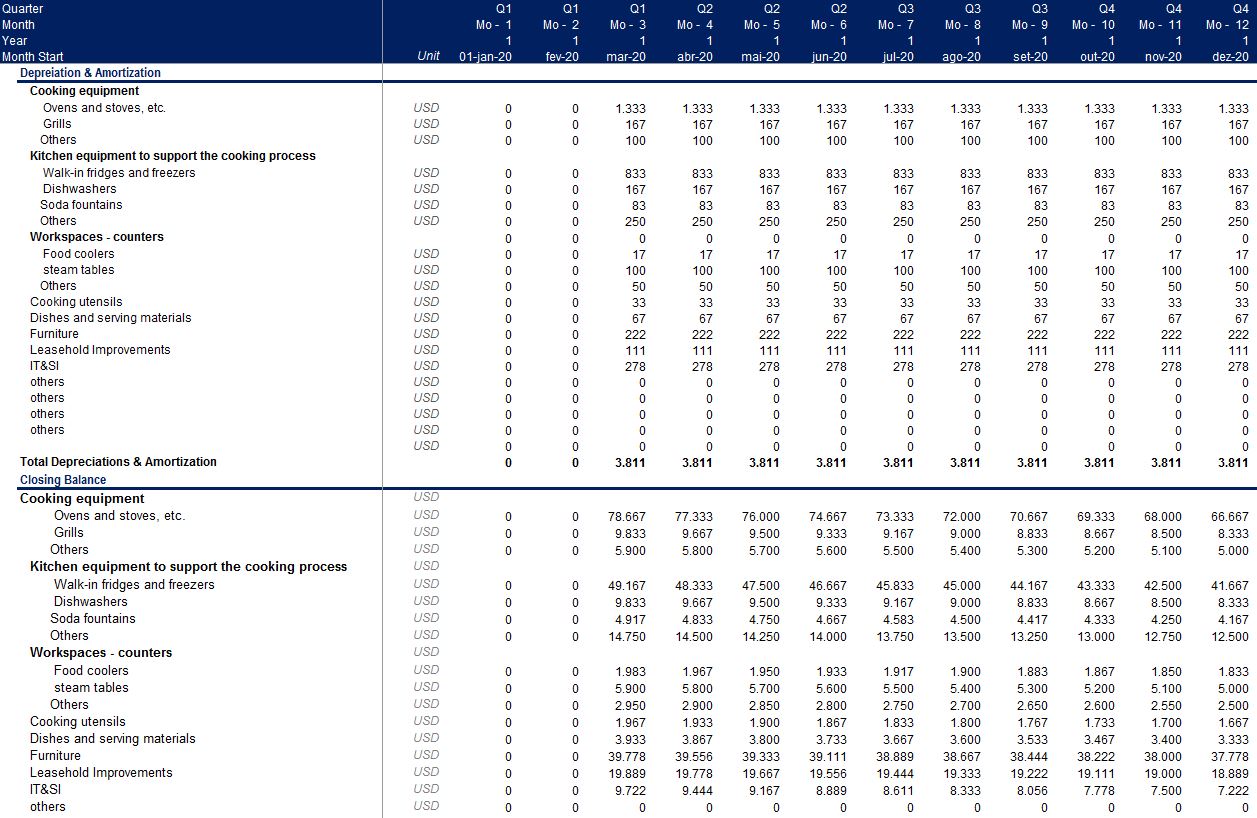The height and width of the screenshot is (818, 1257).
Task: Click the 49.167 Walk-in fridges closing cell
Action: click(627, 585)
